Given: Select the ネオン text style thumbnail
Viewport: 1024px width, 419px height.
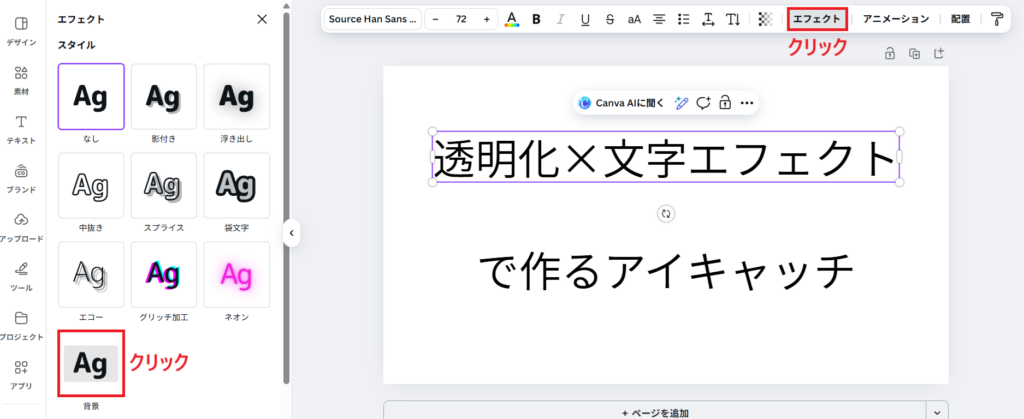Looking at the screenshot, I should tap(236, 274).
